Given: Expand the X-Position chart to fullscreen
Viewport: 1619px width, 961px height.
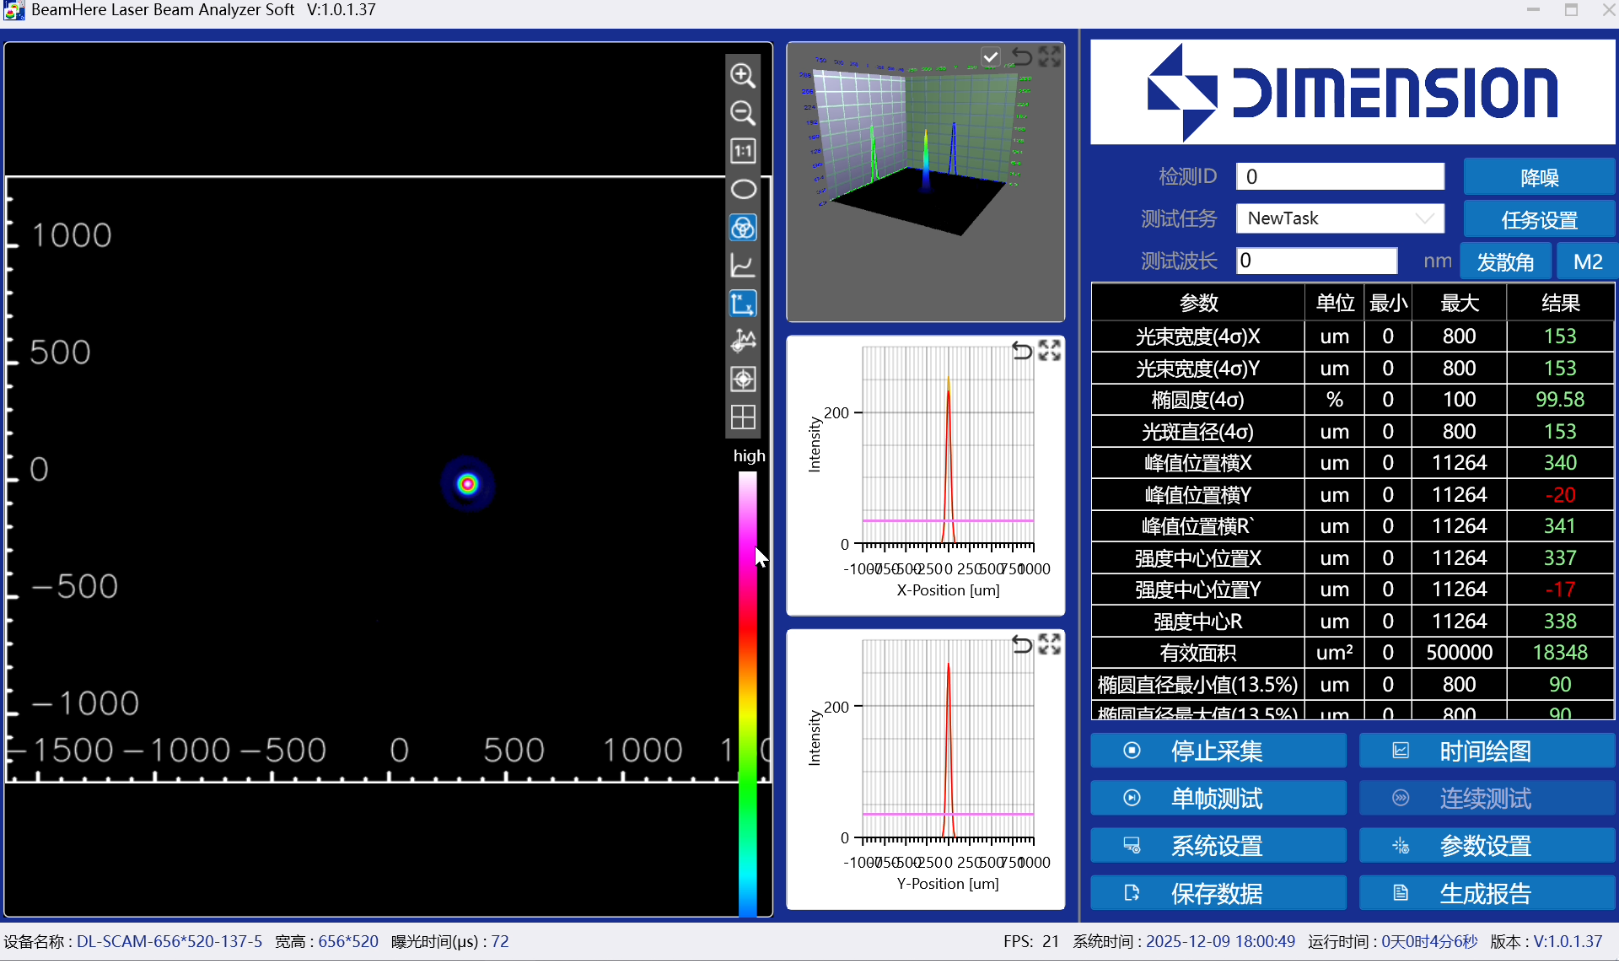Looking at the screenshot, I should [x=1049, y=350].
